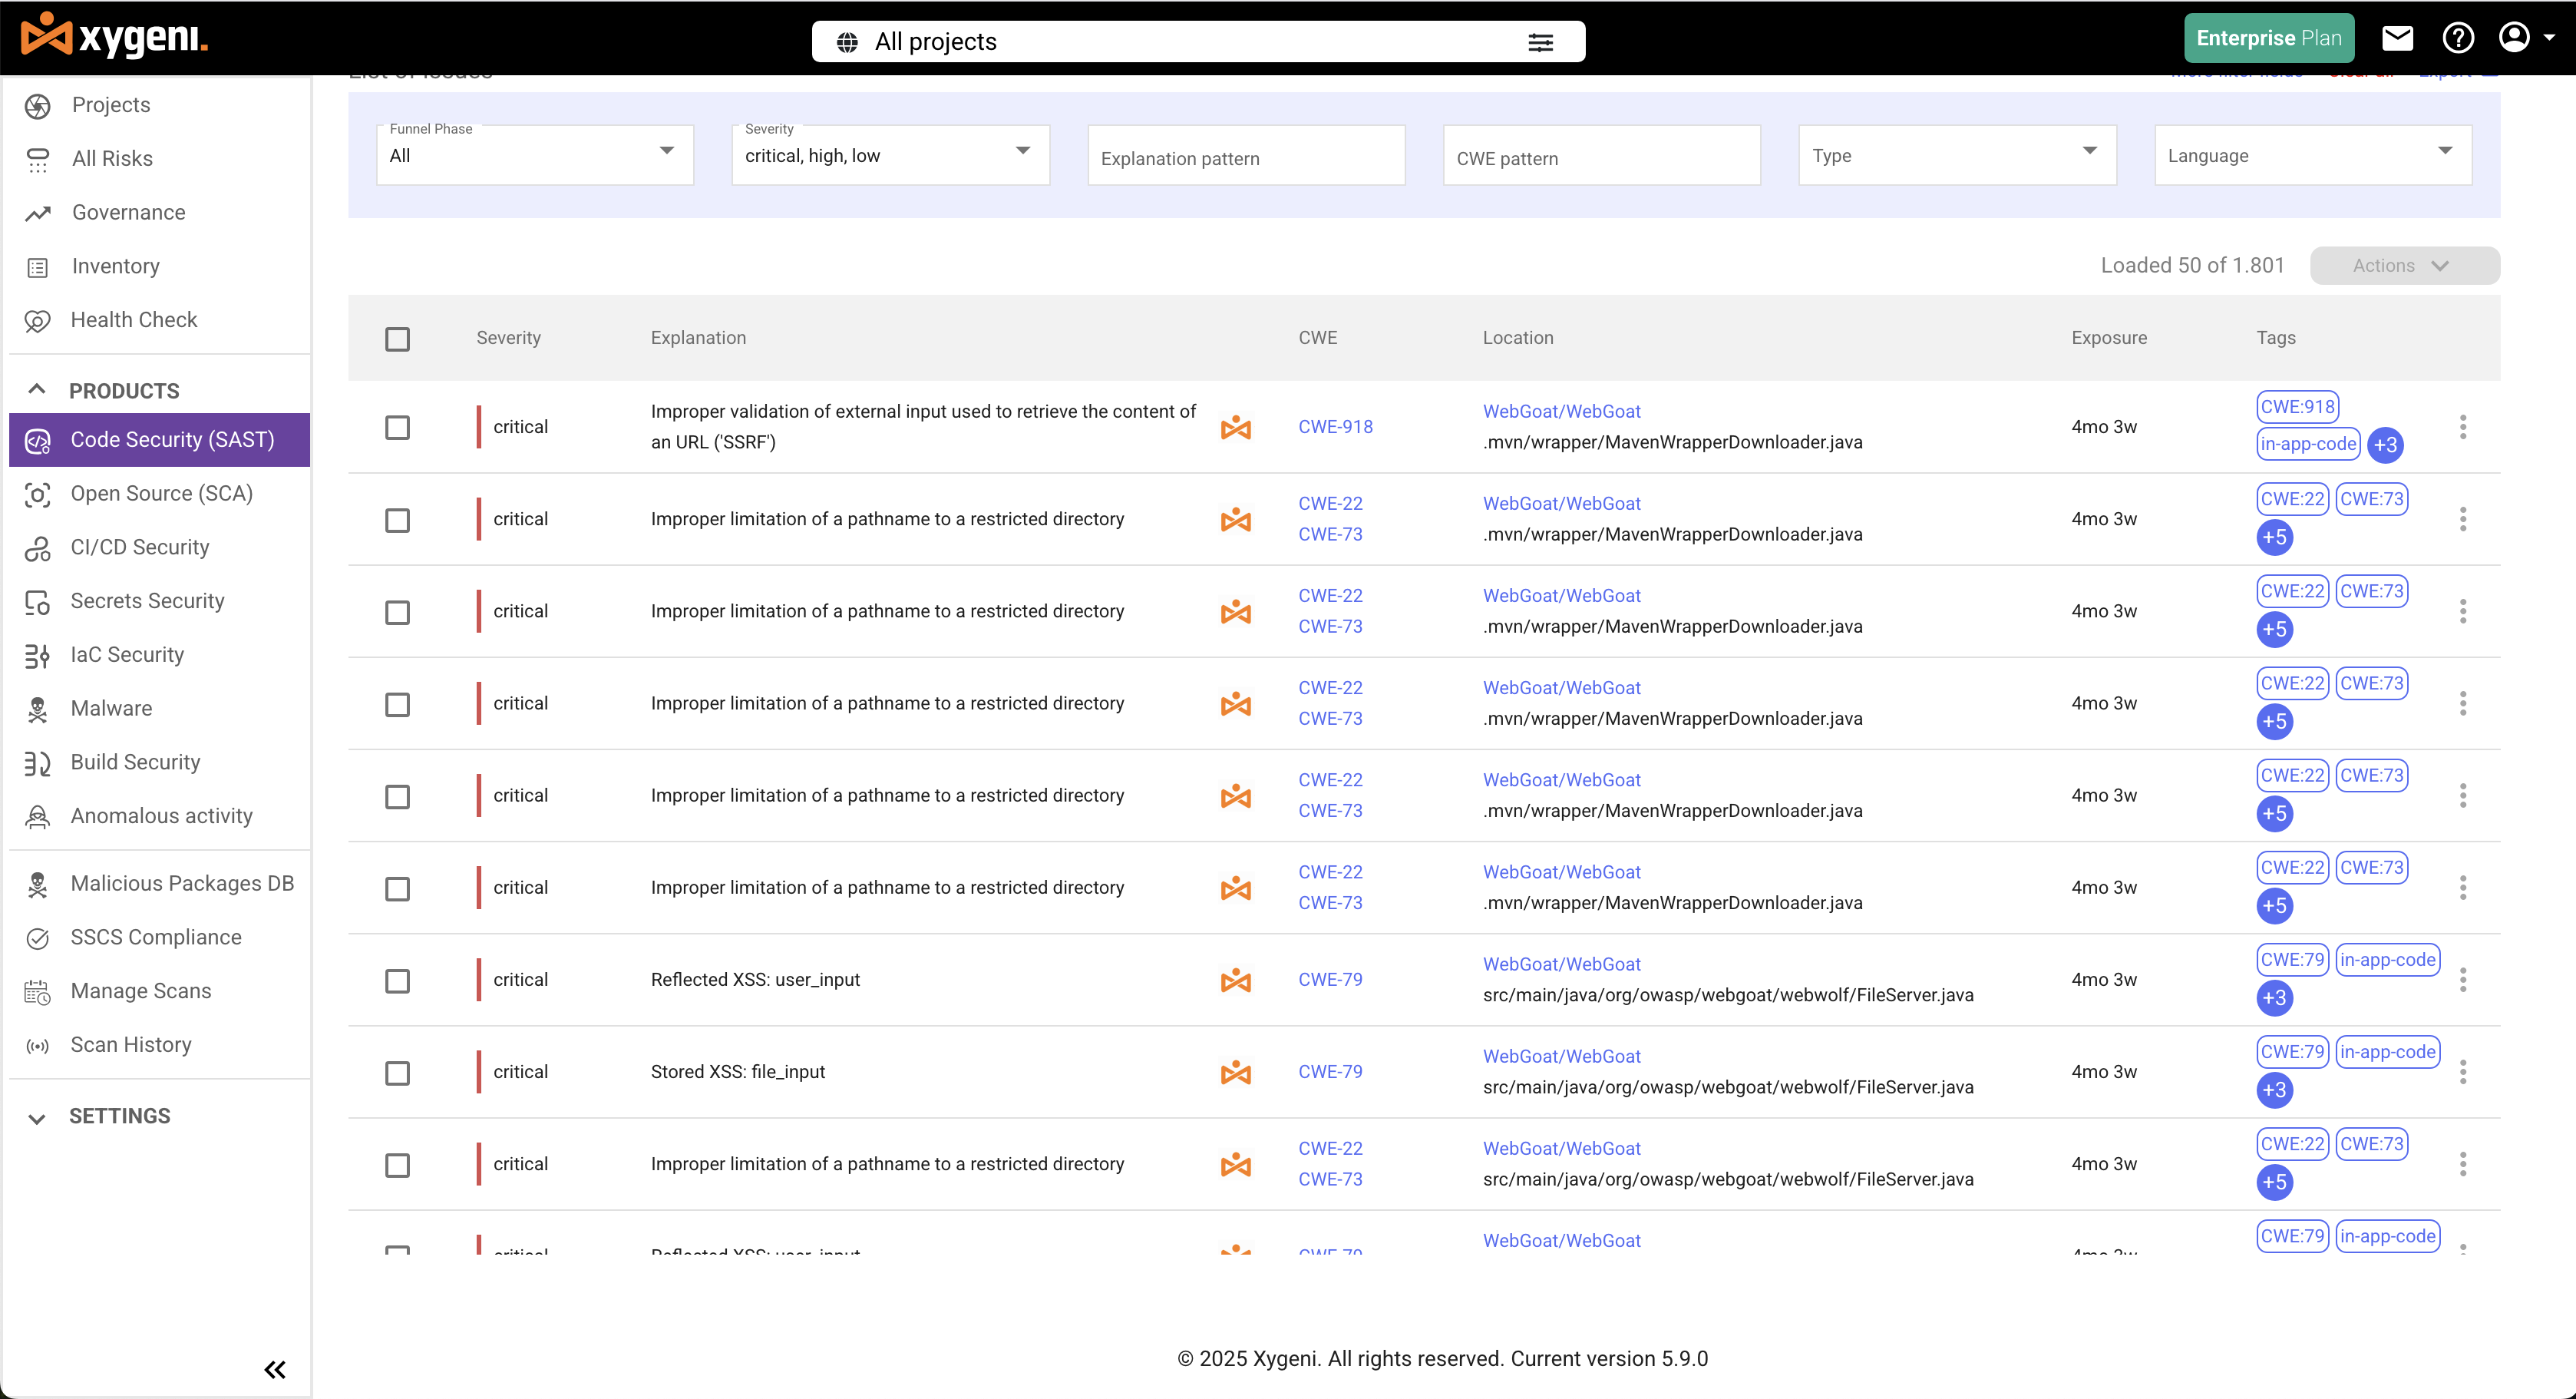This screenshot has width=2576, height=1399.
Task: Click the Explanation pattern input field
Action: click(x=1245, y=157)
